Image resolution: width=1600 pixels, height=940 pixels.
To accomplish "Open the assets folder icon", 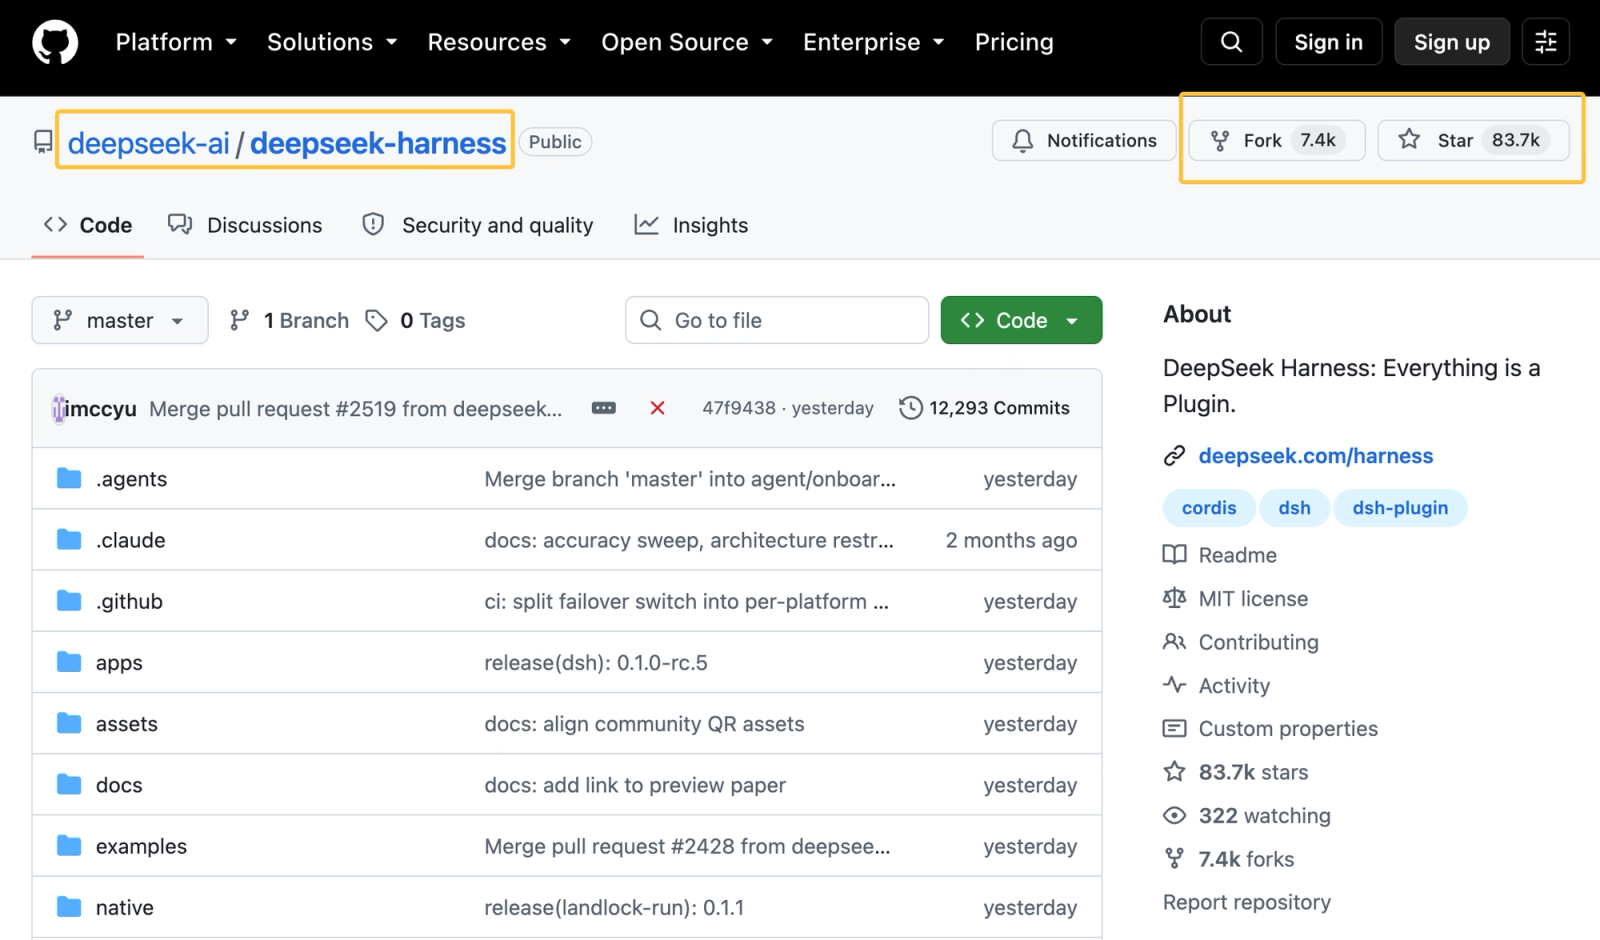I will 69,723.
